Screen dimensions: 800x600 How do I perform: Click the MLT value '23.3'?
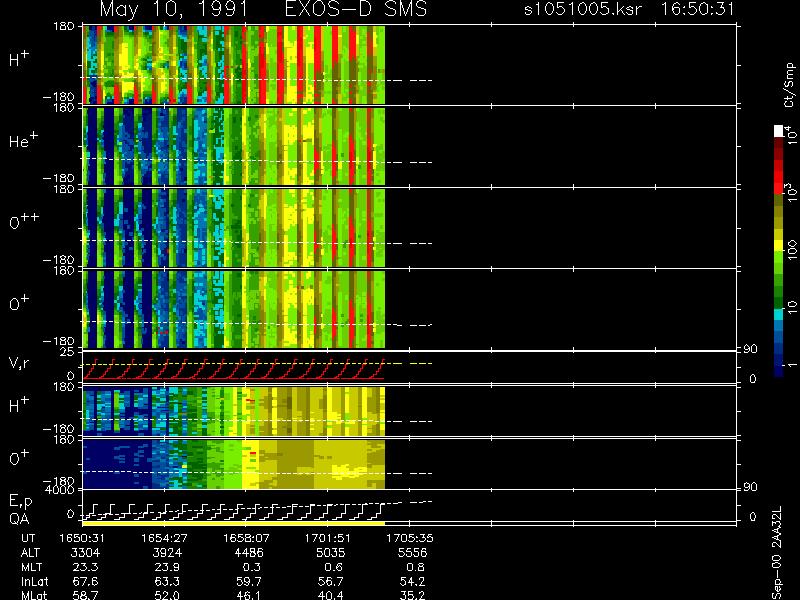(x=88, y=567)
